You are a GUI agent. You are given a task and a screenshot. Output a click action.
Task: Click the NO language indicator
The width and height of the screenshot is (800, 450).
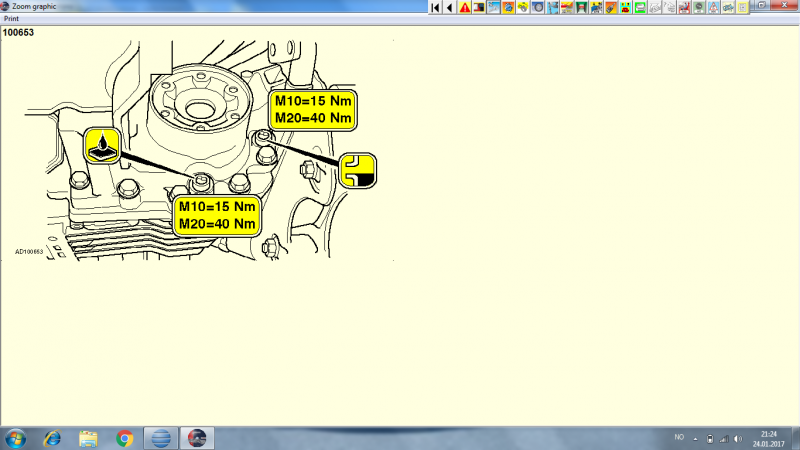pos(679,438)
